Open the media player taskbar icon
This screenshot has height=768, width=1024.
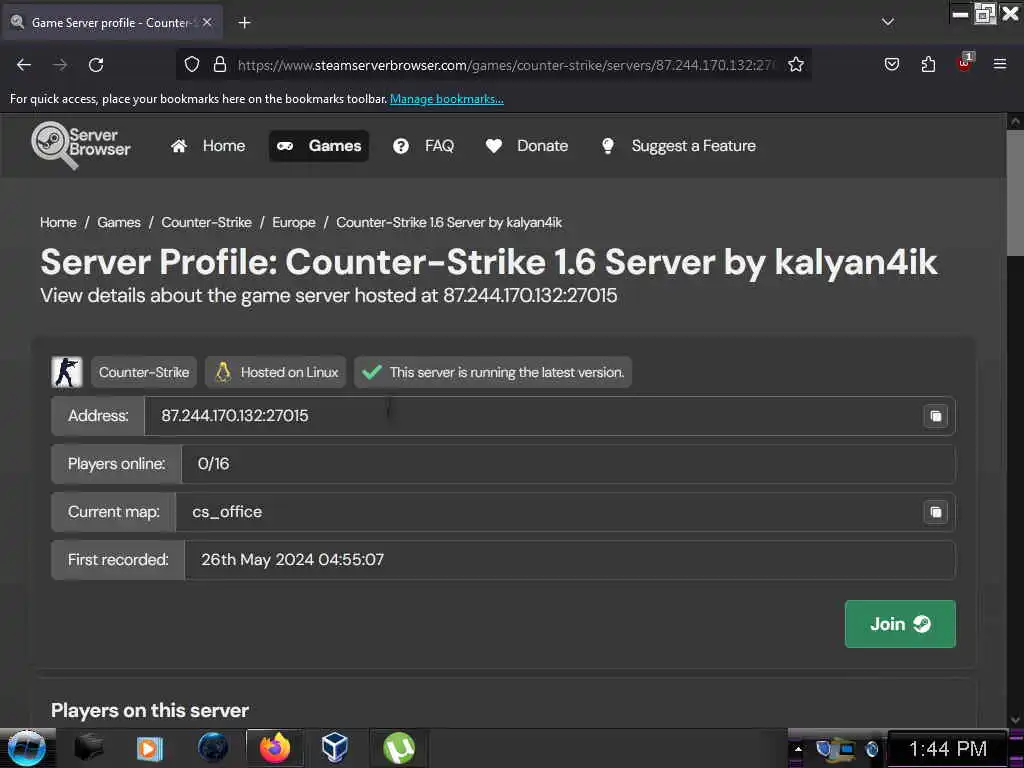point(150,748)
